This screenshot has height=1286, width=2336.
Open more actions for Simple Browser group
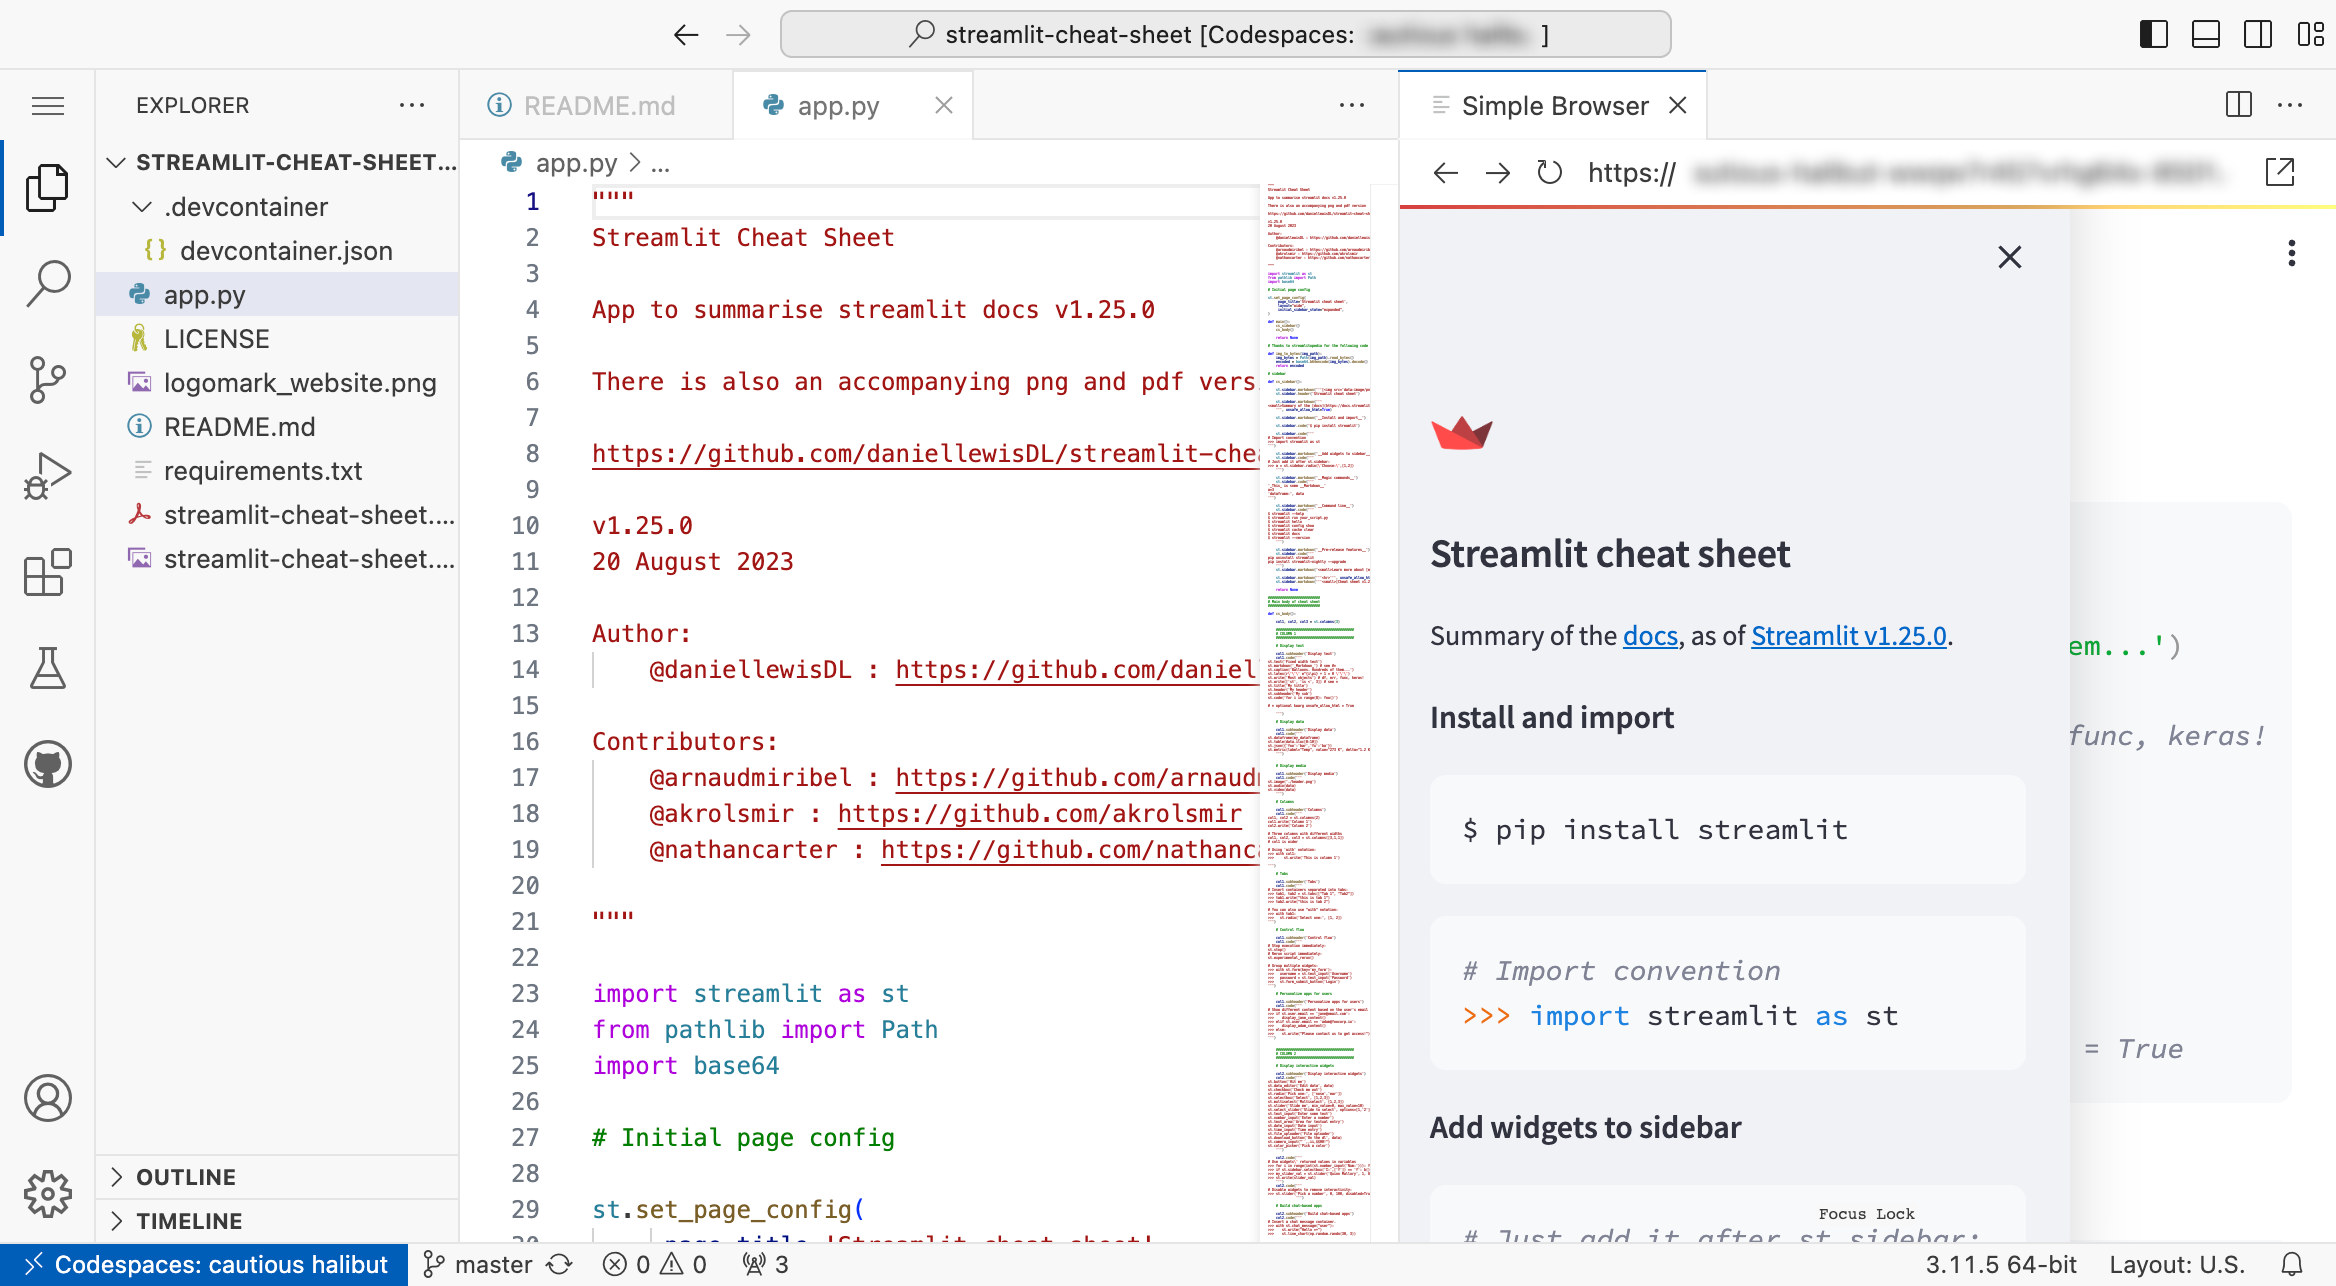click(2290, 105)
